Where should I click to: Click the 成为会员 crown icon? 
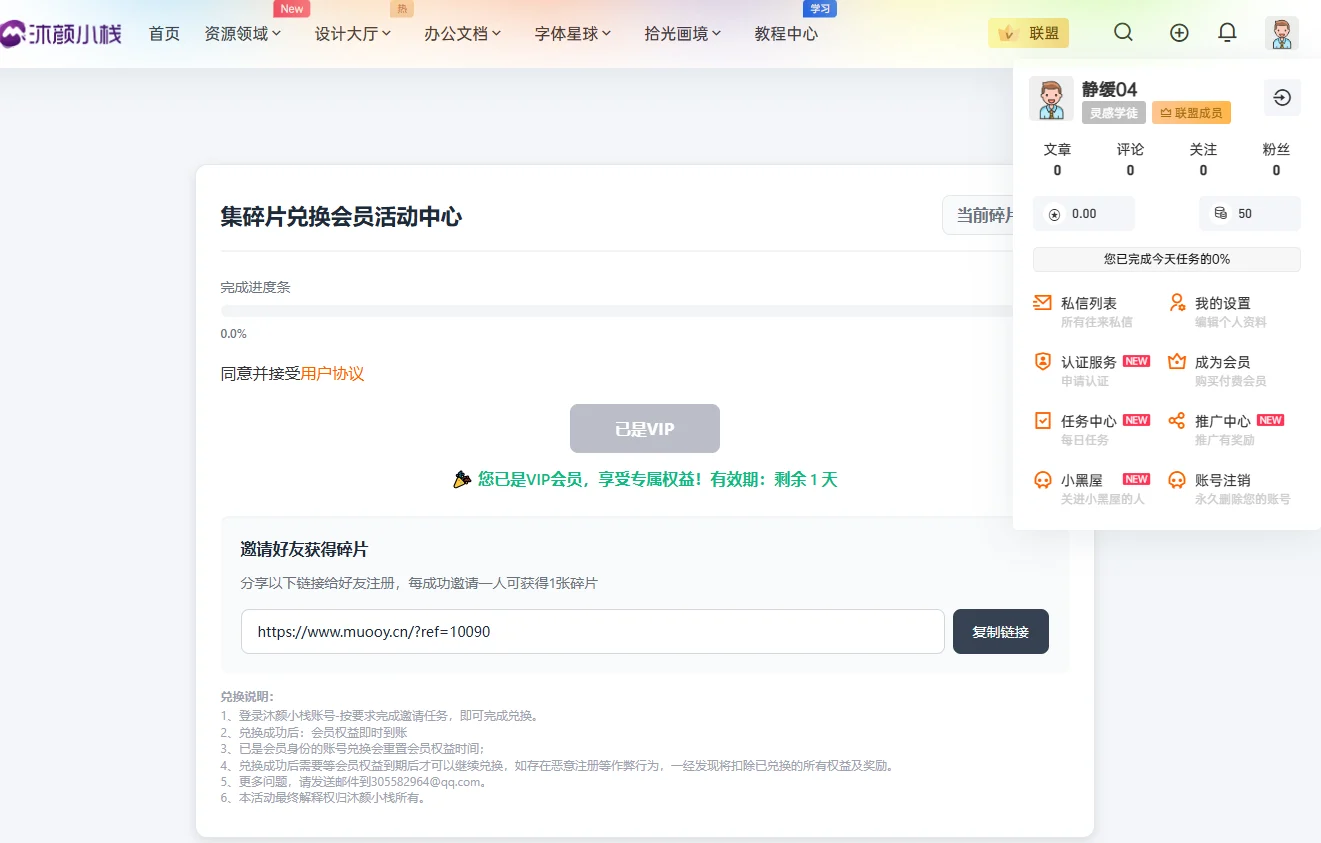(1177, 362)
